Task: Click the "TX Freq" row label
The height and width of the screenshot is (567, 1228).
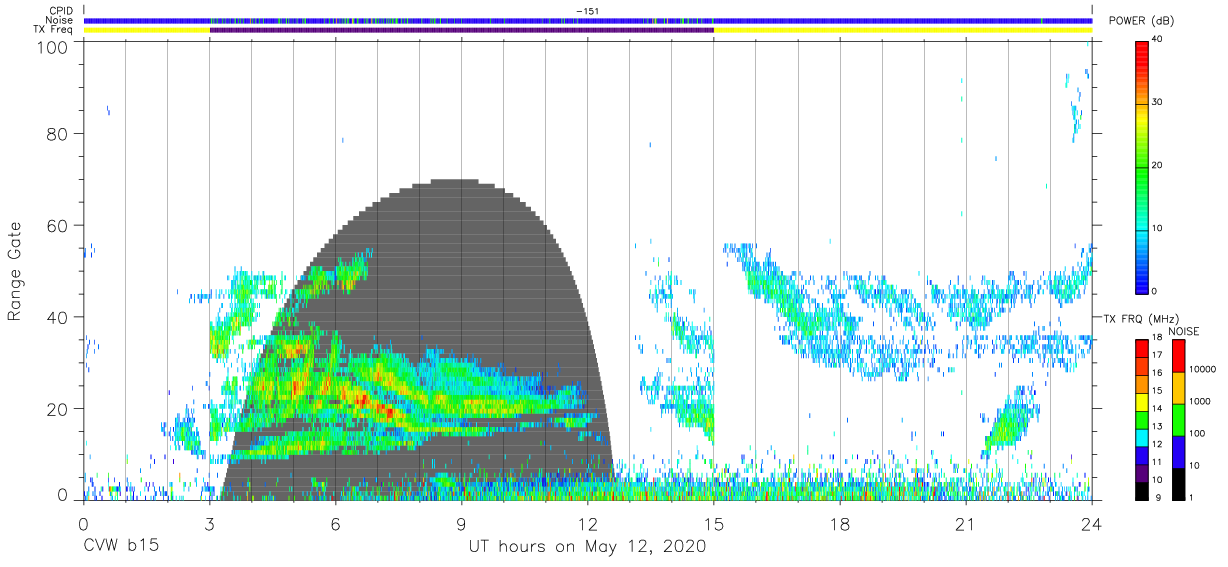Action: click(x=54, y=30)
